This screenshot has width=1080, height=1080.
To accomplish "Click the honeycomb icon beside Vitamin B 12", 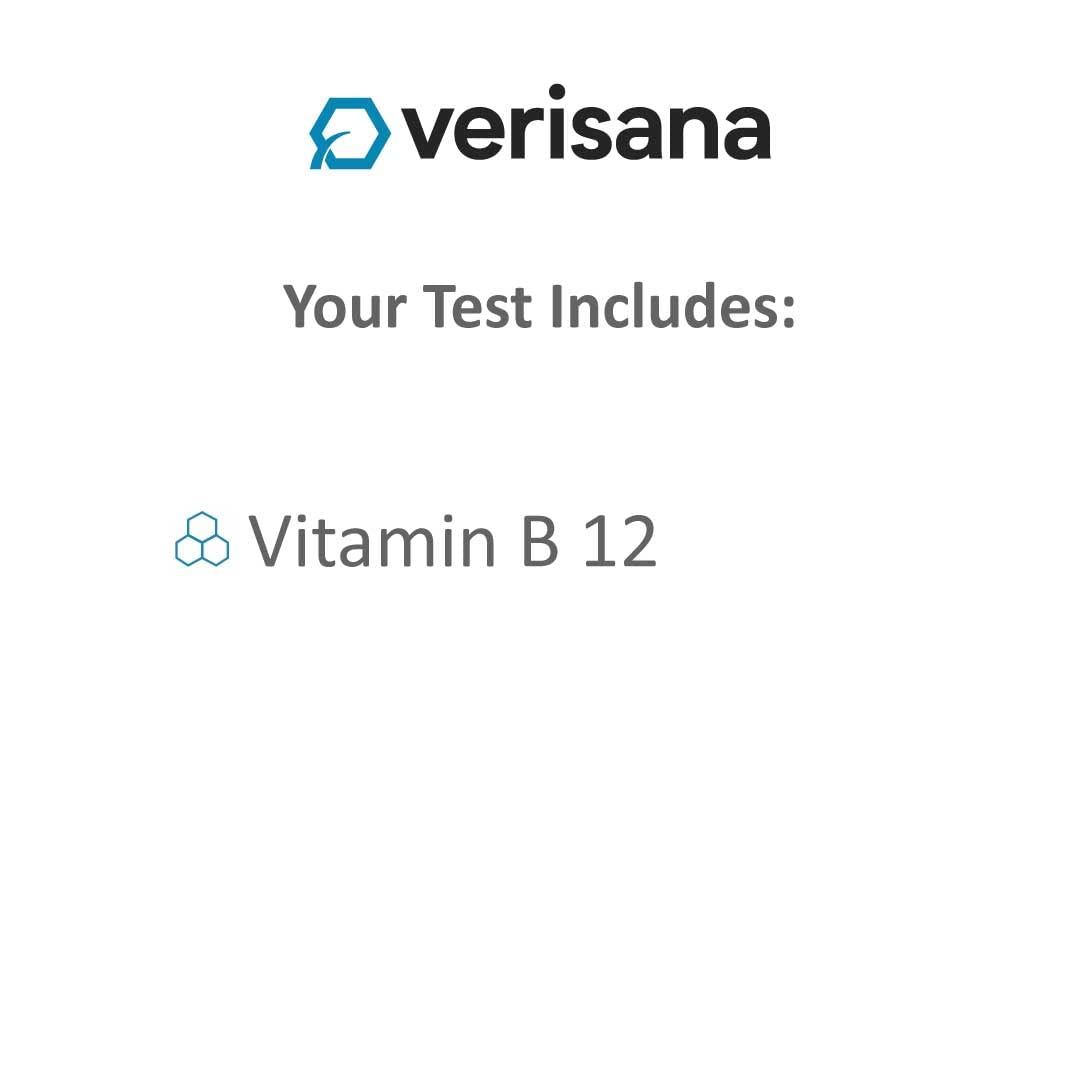I will coord(202,540).
